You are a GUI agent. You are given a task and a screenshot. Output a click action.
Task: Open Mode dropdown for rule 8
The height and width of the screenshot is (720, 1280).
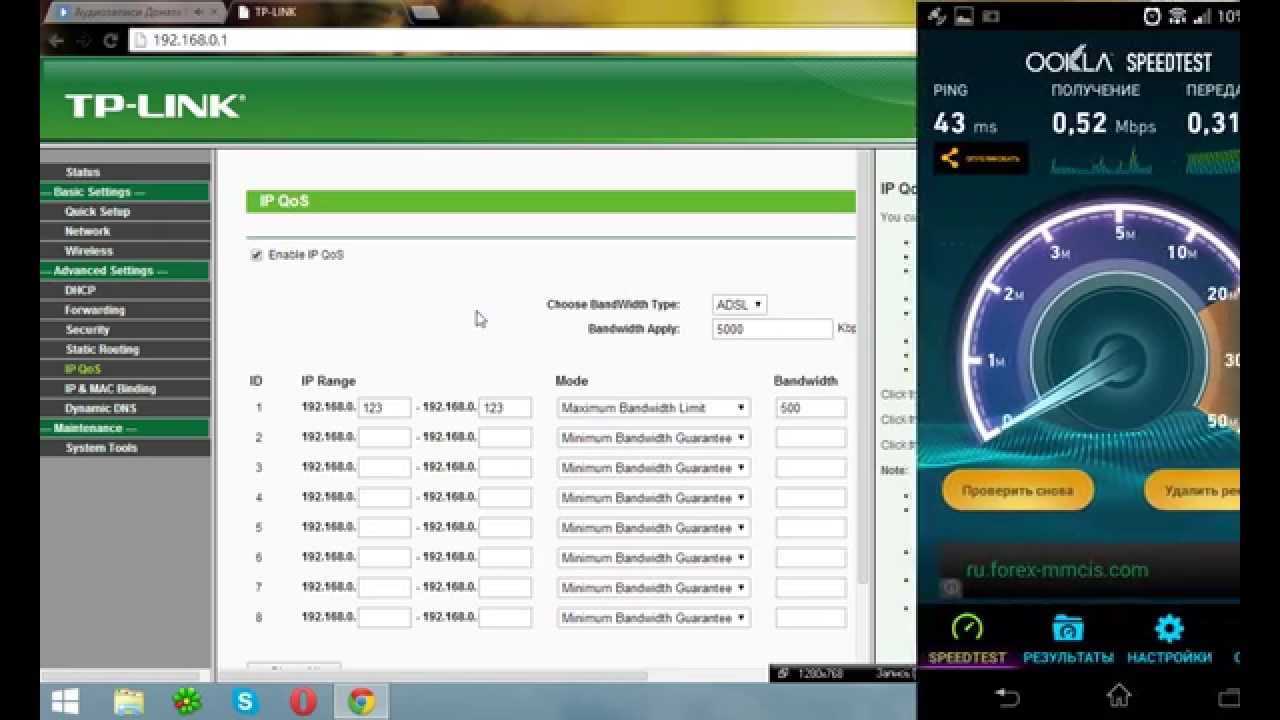click(653, 618)
